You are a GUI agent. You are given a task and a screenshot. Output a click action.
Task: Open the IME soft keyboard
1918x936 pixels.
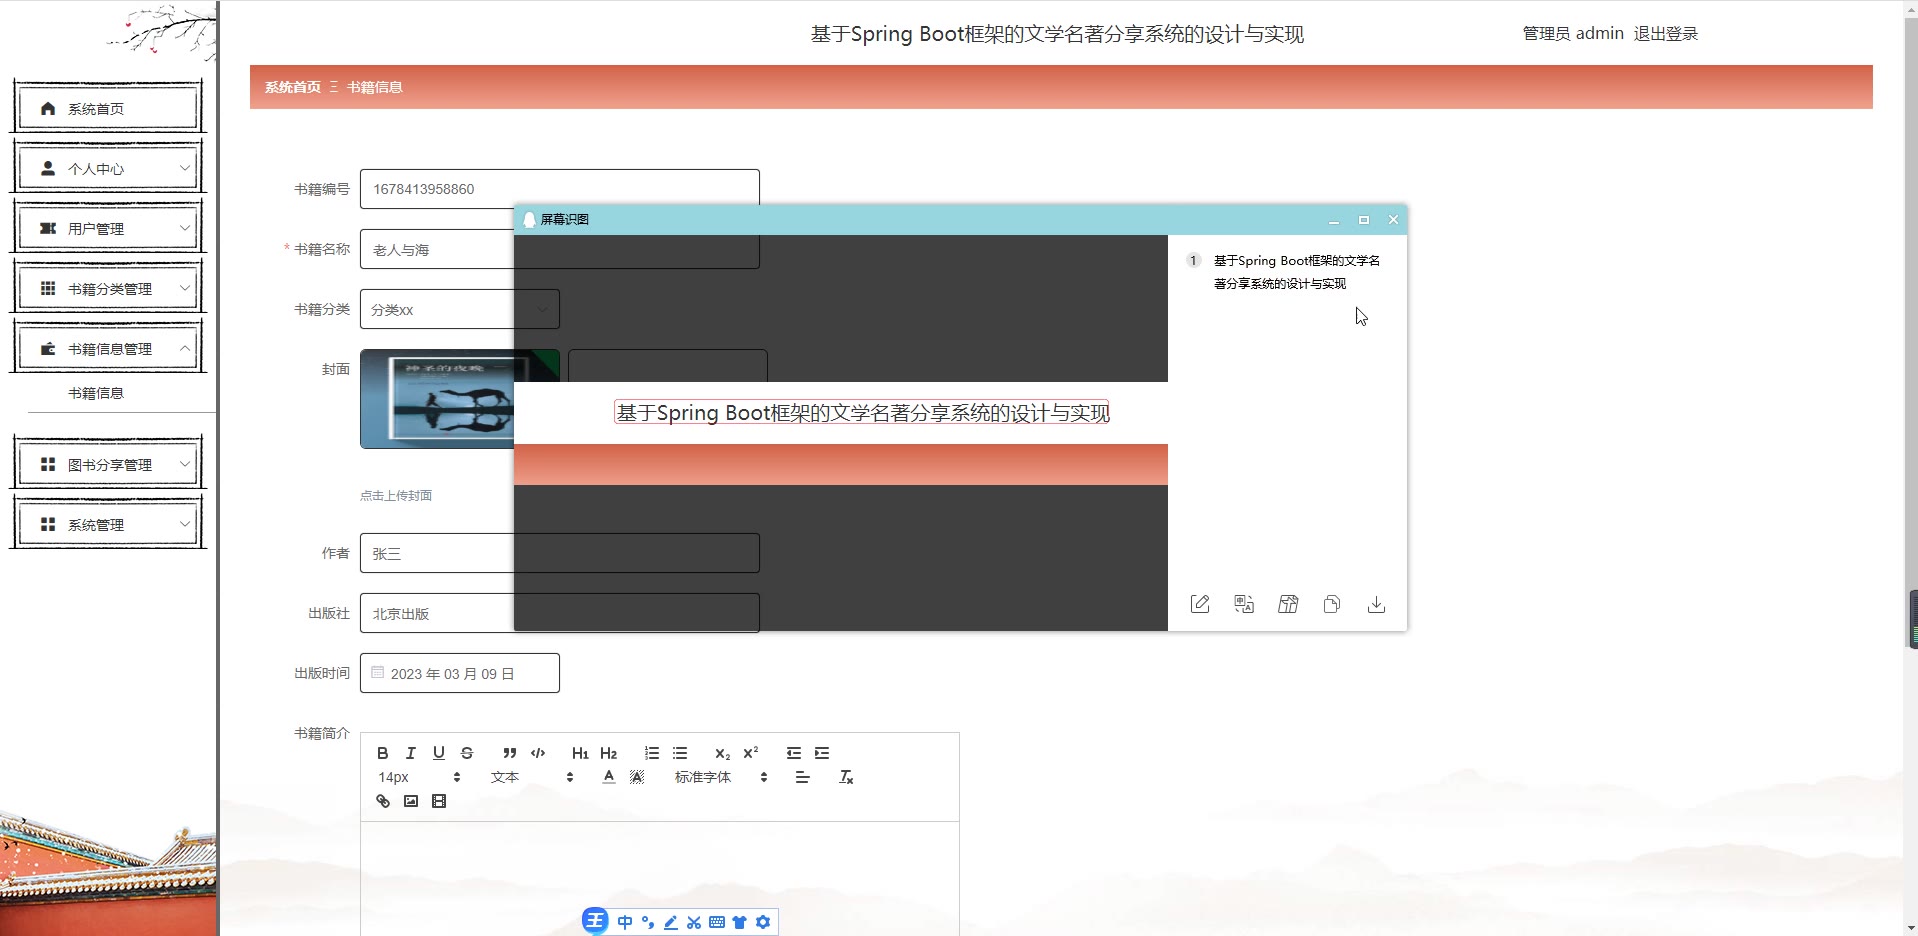(717, 922)
